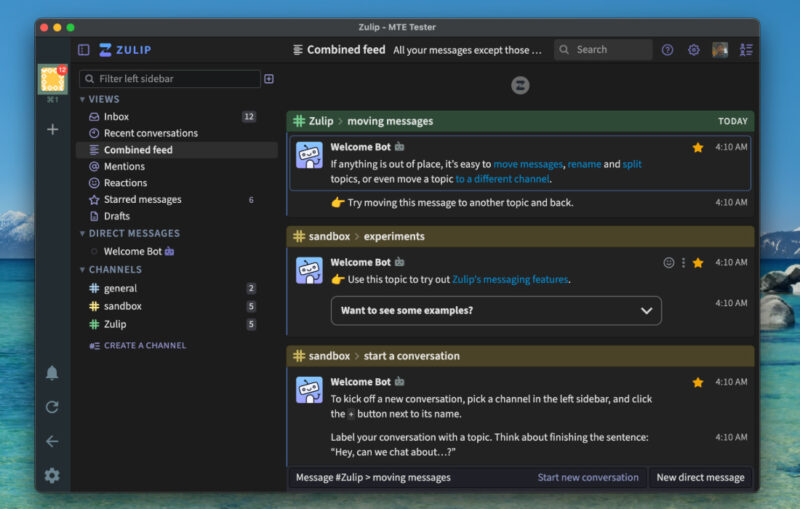
Task: Click the general channel unread count 2
Action: pyautogui.click(x=251, y=288)
